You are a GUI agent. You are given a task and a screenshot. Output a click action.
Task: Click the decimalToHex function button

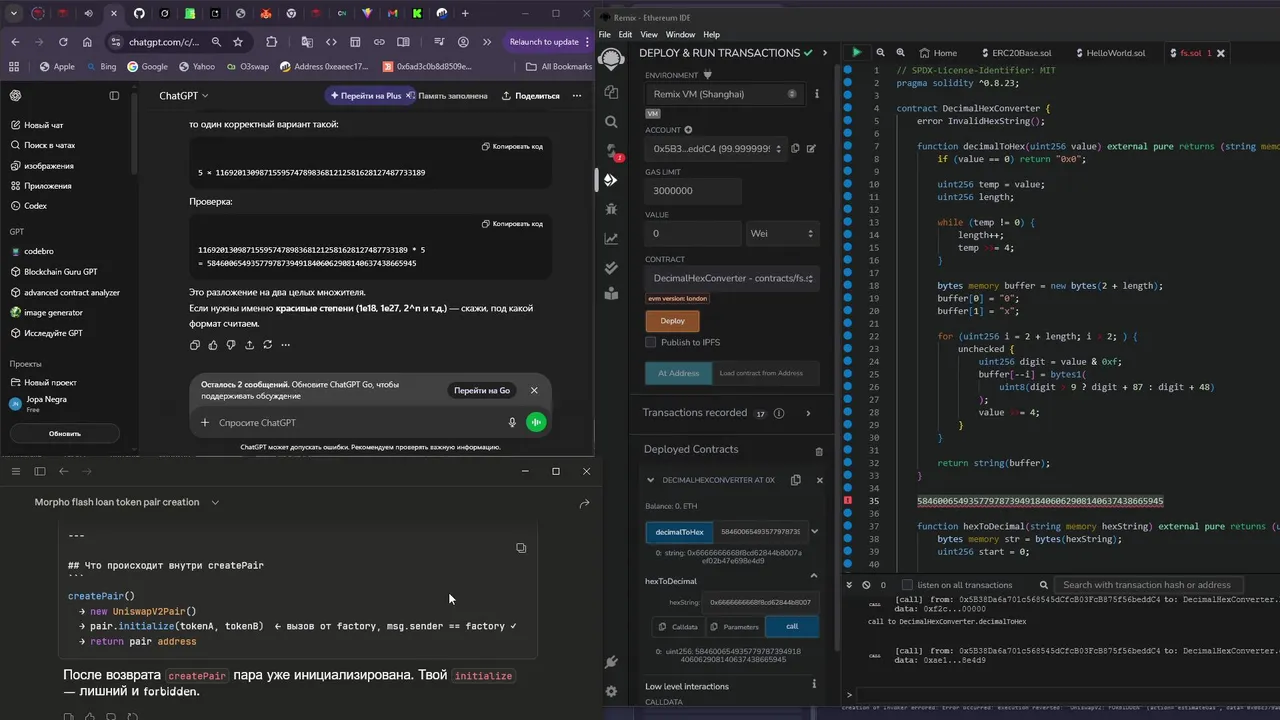coord(680,532)
